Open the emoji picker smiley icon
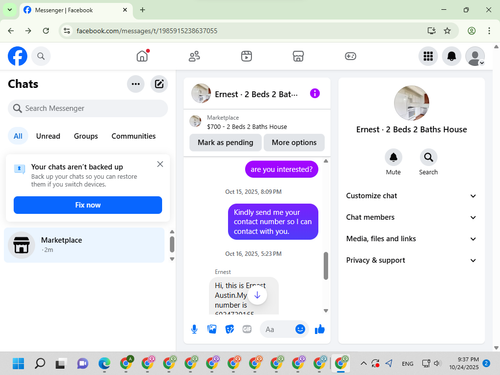This screenshot has width=500, height=375. [300, 329]
